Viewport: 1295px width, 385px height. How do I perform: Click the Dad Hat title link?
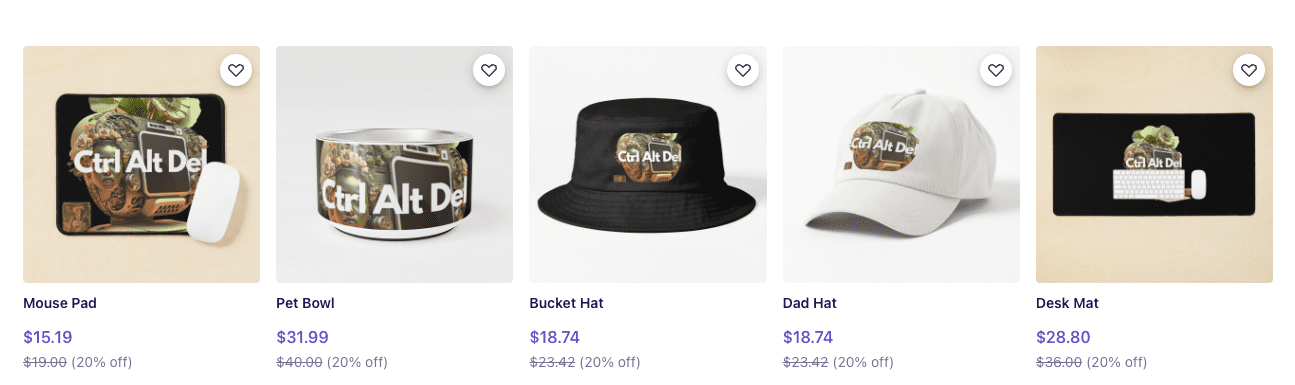(x=810, y=303)
